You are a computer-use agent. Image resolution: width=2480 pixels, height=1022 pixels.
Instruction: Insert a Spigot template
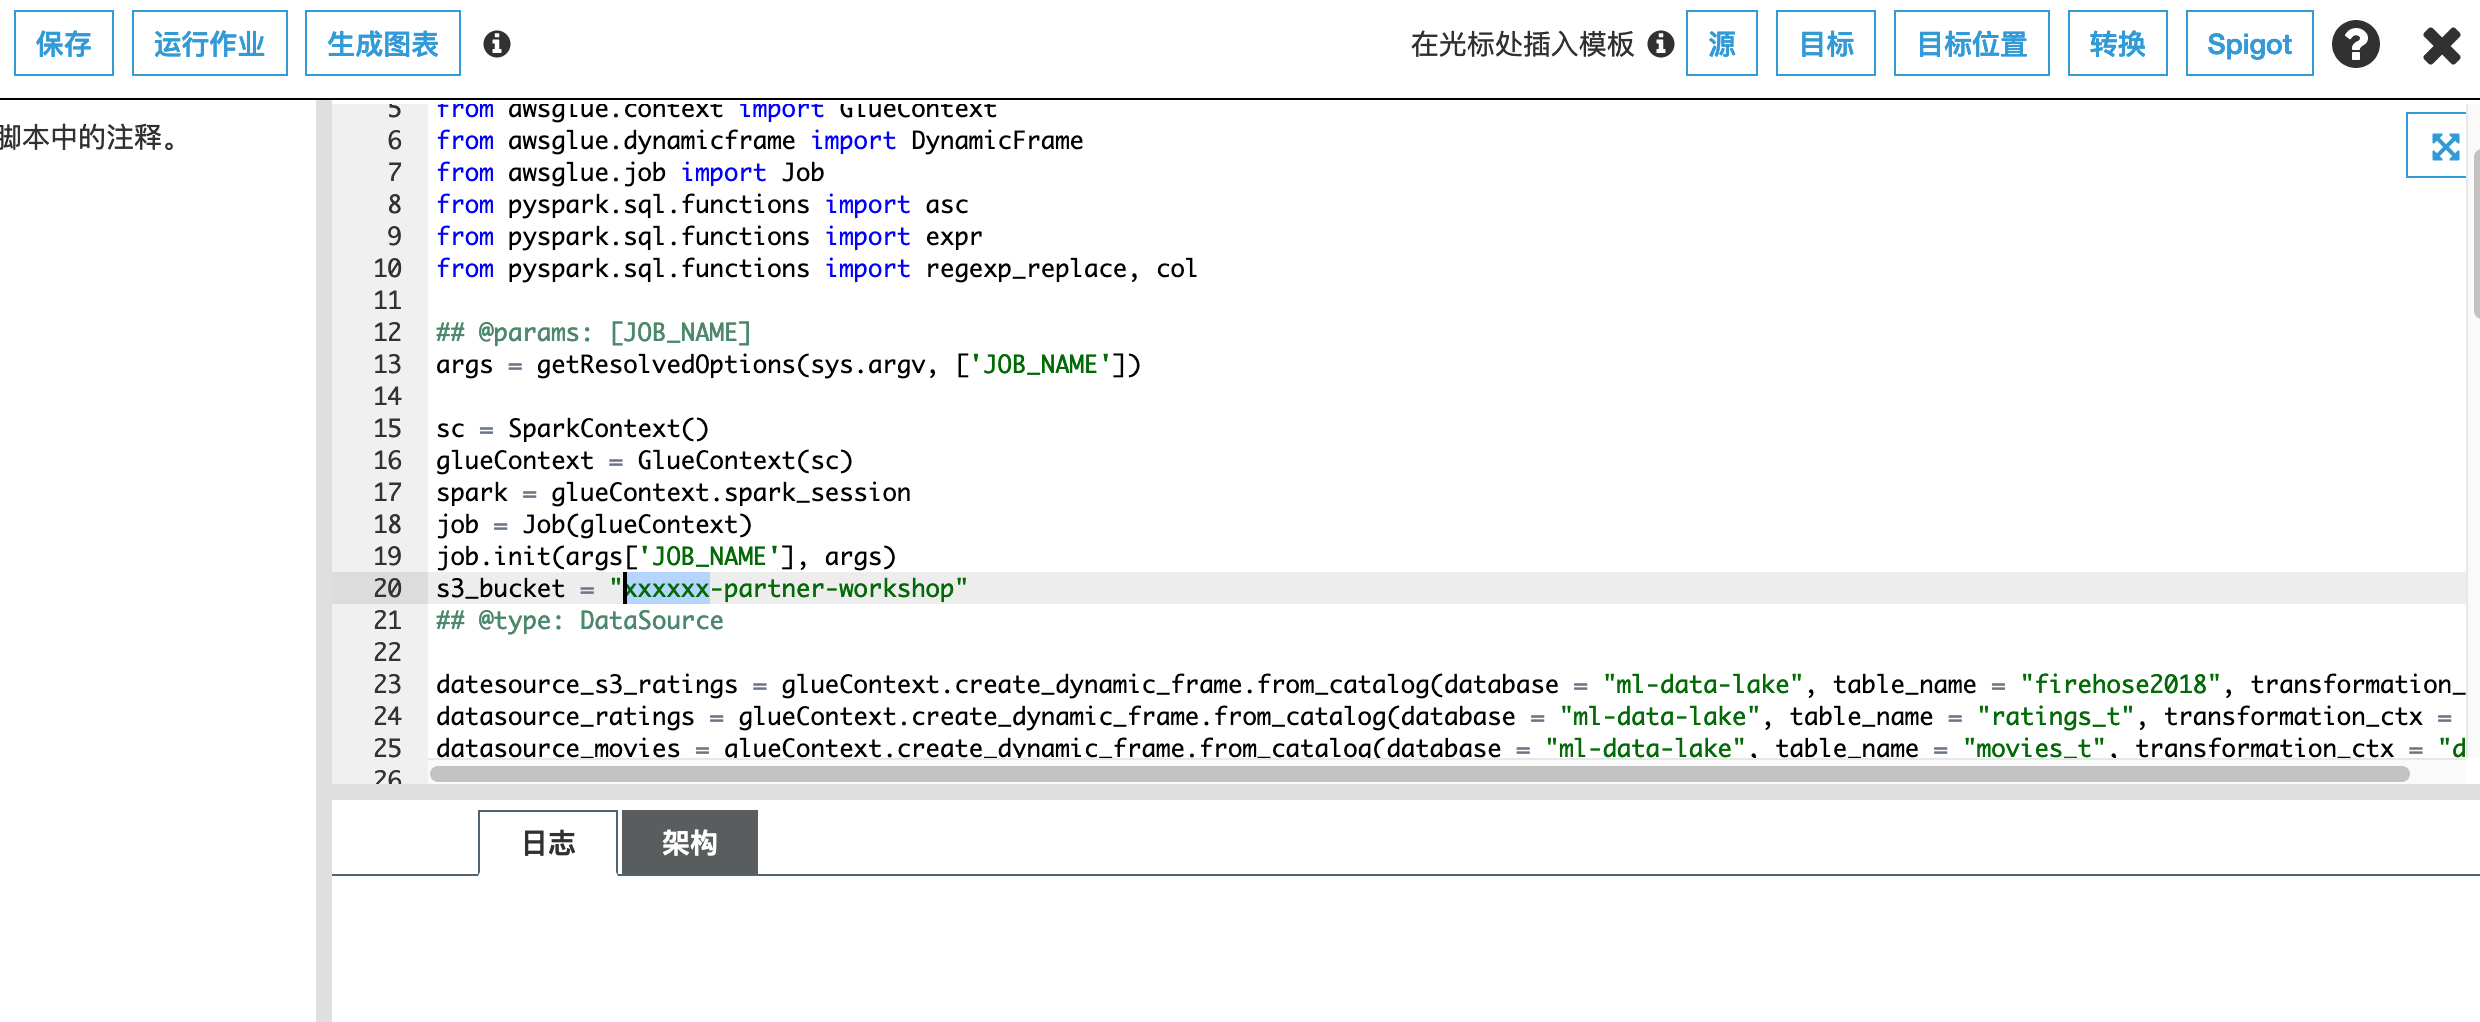point(2249,44)
